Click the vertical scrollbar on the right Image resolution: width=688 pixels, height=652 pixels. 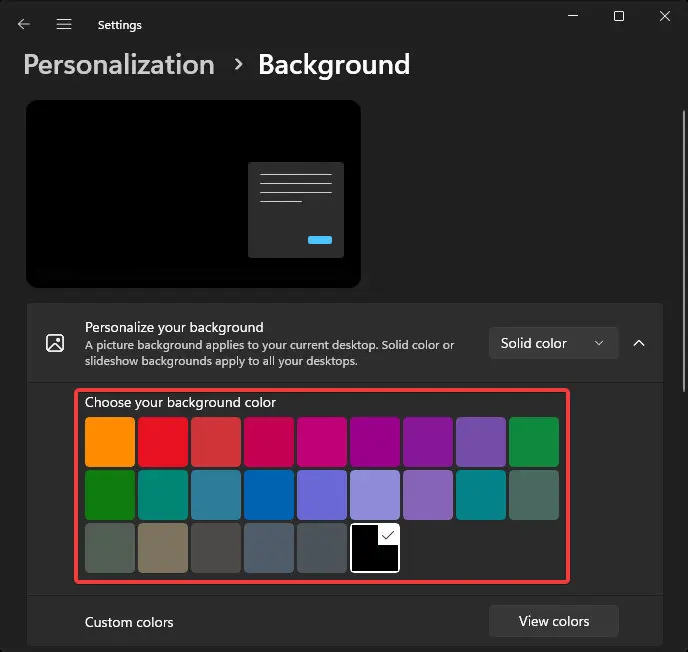click(x=684, y=251)
